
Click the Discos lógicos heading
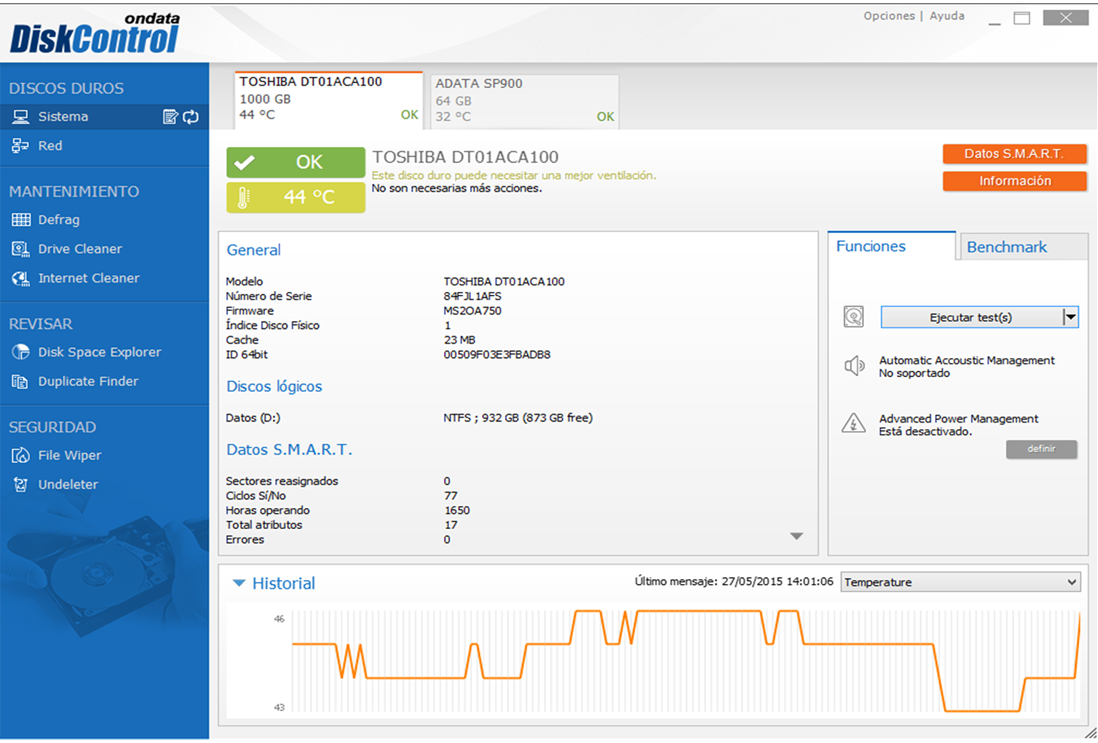(274, 387)
